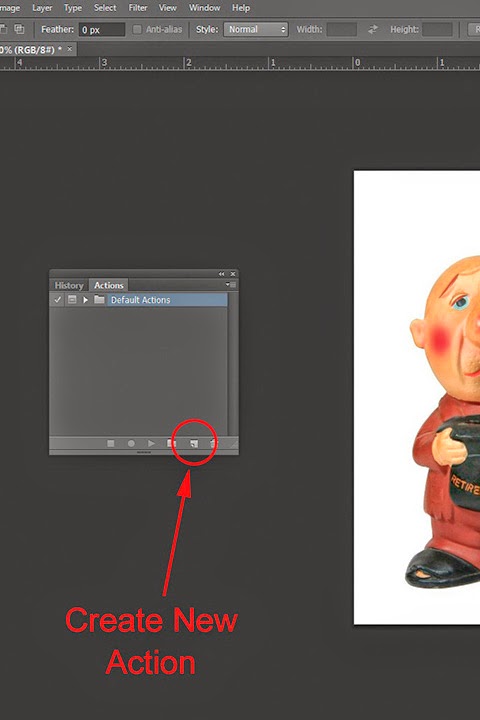Toggle the Anti-alias checkbox
Image resolution: width=480 pixels, height=720 pixels.
coord(137,30)
